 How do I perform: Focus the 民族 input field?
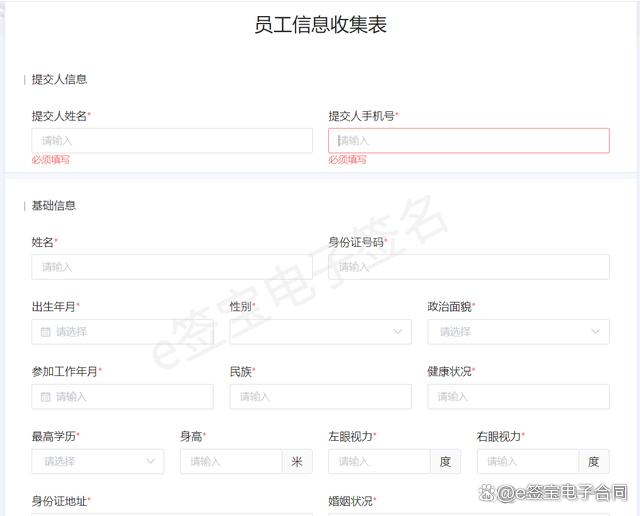tap(320, 397)
